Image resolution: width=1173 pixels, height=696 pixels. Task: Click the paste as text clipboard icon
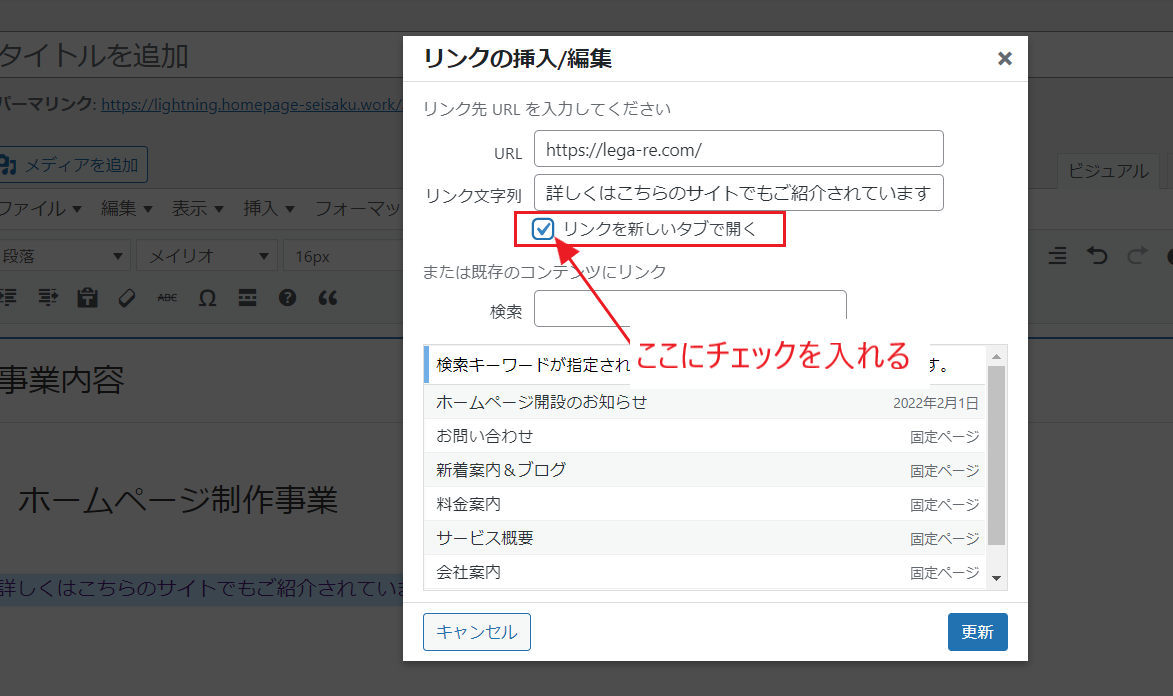[x=87, y=298]
